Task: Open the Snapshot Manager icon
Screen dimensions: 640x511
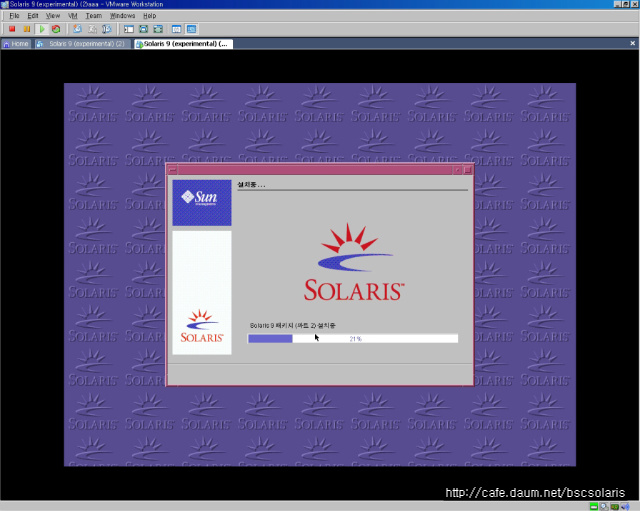Action: (x=107, y=29)
